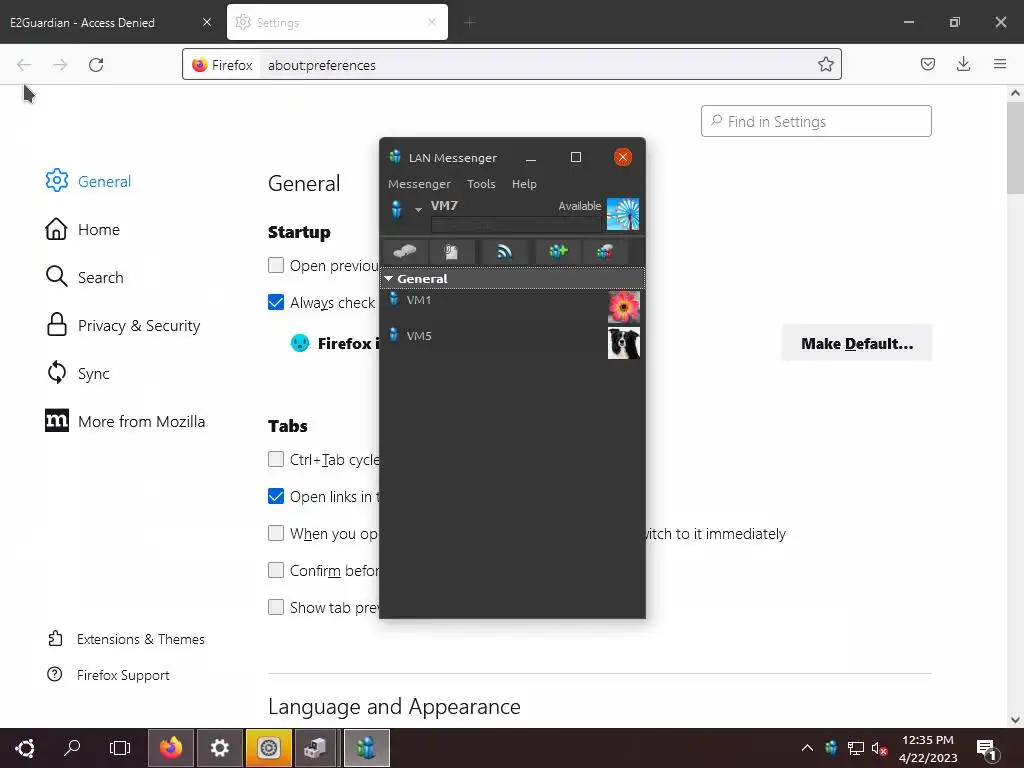Toggle the Ctrl+Tab cycles checkbox
The height and width of the screenshot is (768, 1024).
tap(276, 459)
